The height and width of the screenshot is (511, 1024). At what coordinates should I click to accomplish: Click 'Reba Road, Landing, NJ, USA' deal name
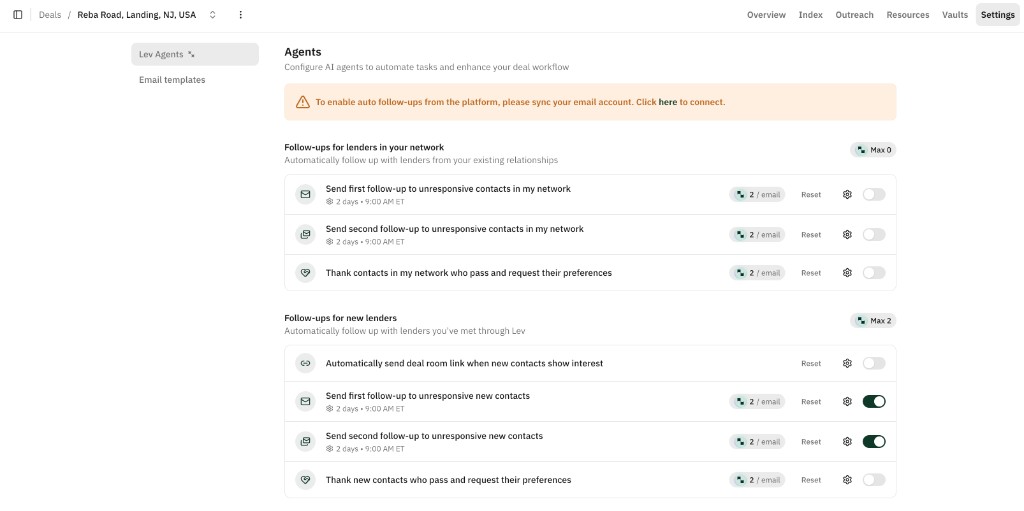coord(136,14)
